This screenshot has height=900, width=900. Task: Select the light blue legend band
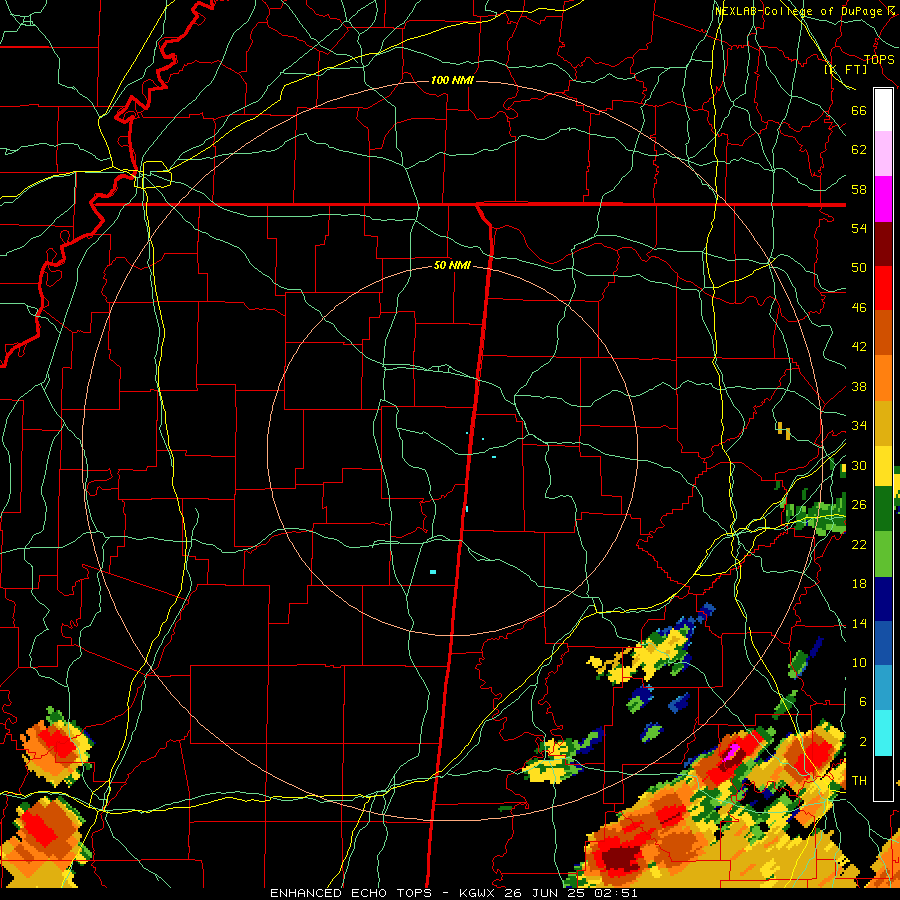point(883,688)
